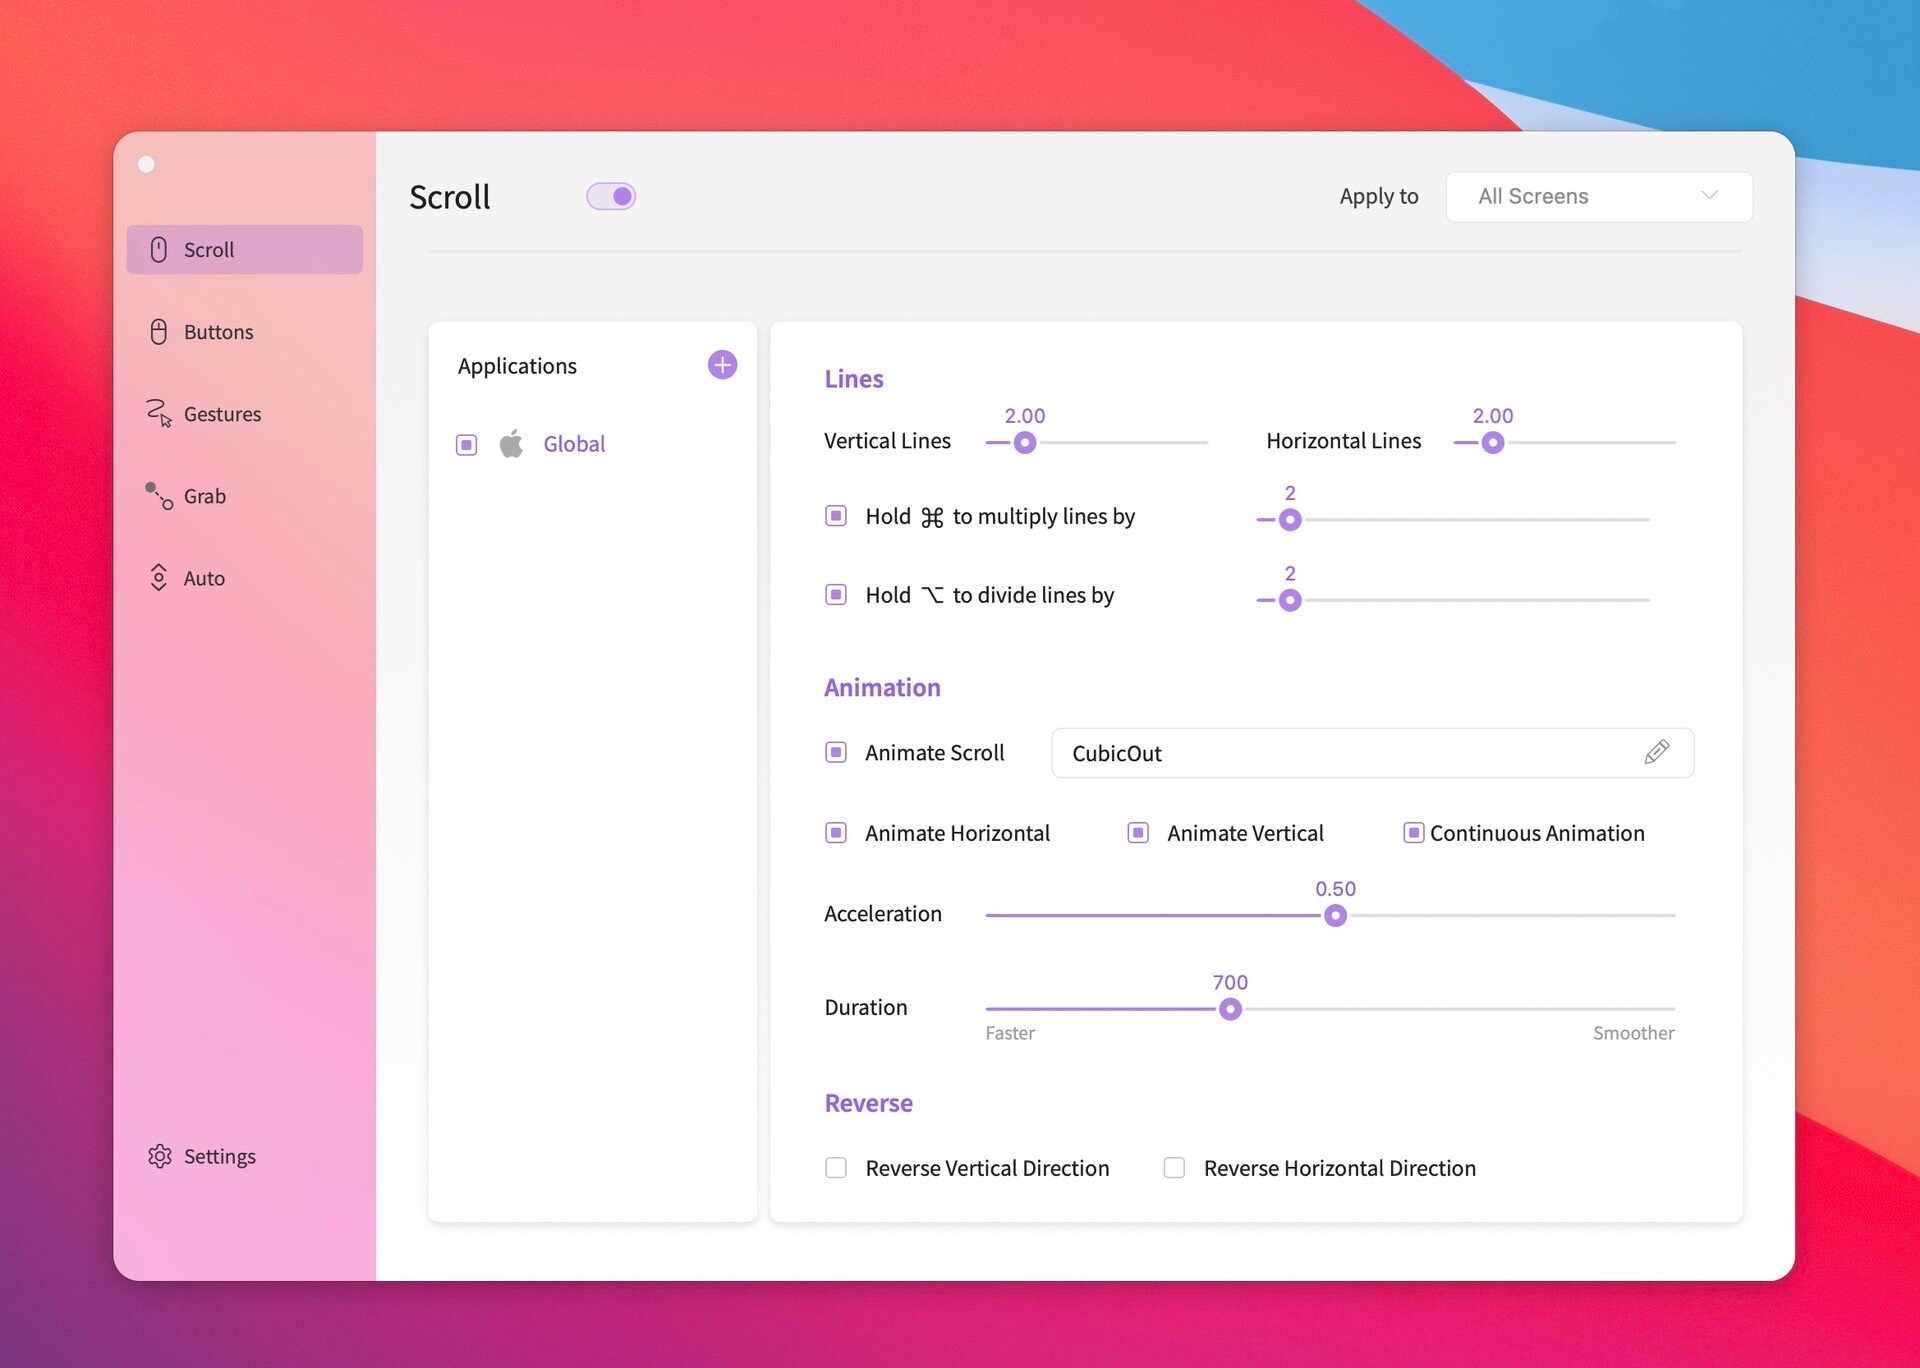Screen dimensions: 1920x1368
Task: Click the Faster label under Duration
Action: click(1010, 1033)
